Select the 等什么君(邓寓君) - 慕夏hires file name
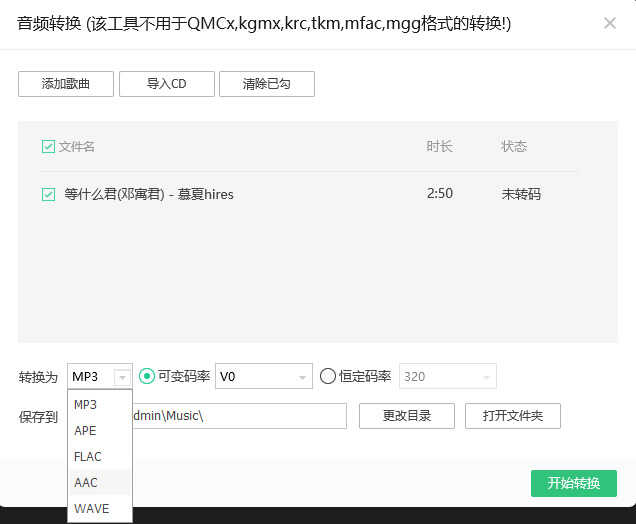 coord(148,194)
